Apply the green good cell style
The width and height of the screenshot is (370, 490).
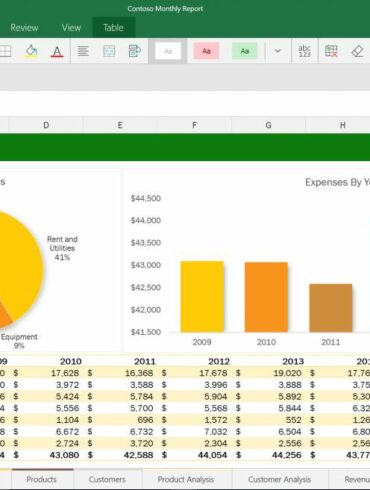[245, 51]
